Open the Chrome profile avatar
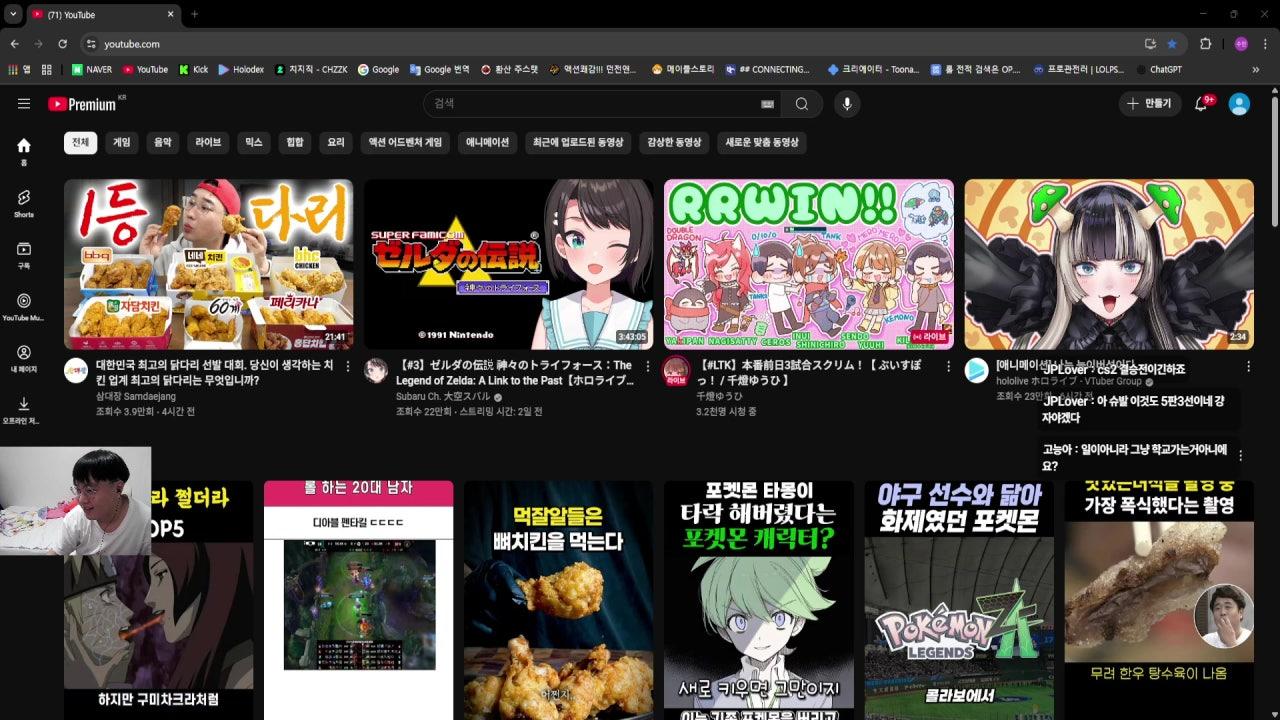Screen dimensions: 1280x720 click(1241, 44)
